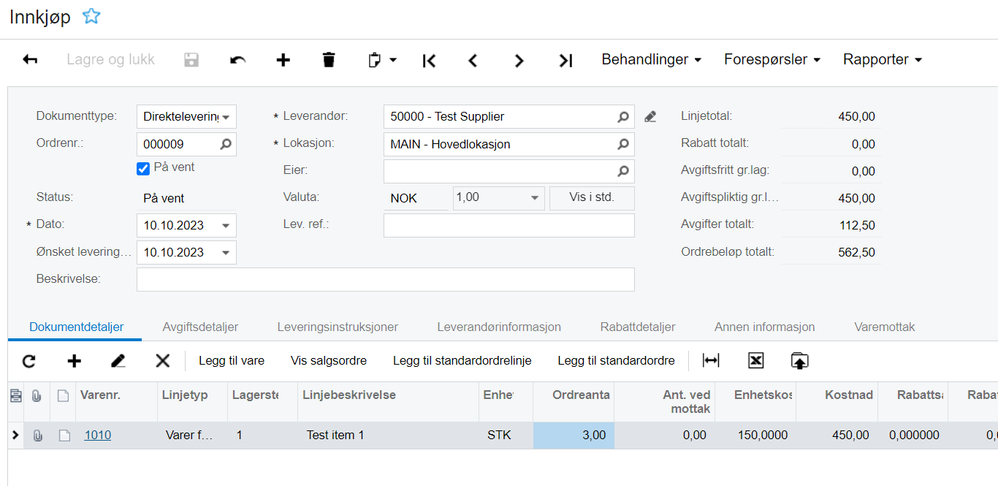Go to next record arrow

click(519, 60)
